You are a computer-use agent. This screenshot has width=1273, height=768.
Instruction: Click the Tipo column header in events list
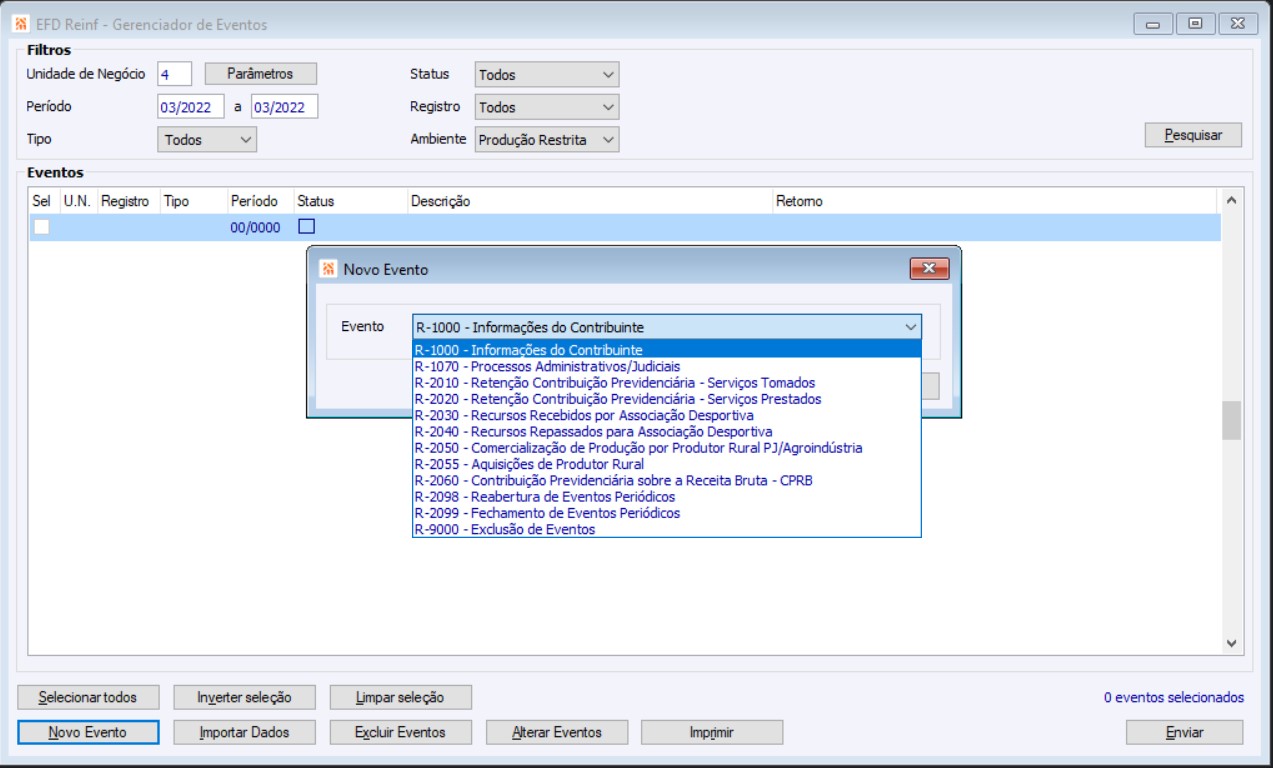pyautogui.click(x=192, y=201)
